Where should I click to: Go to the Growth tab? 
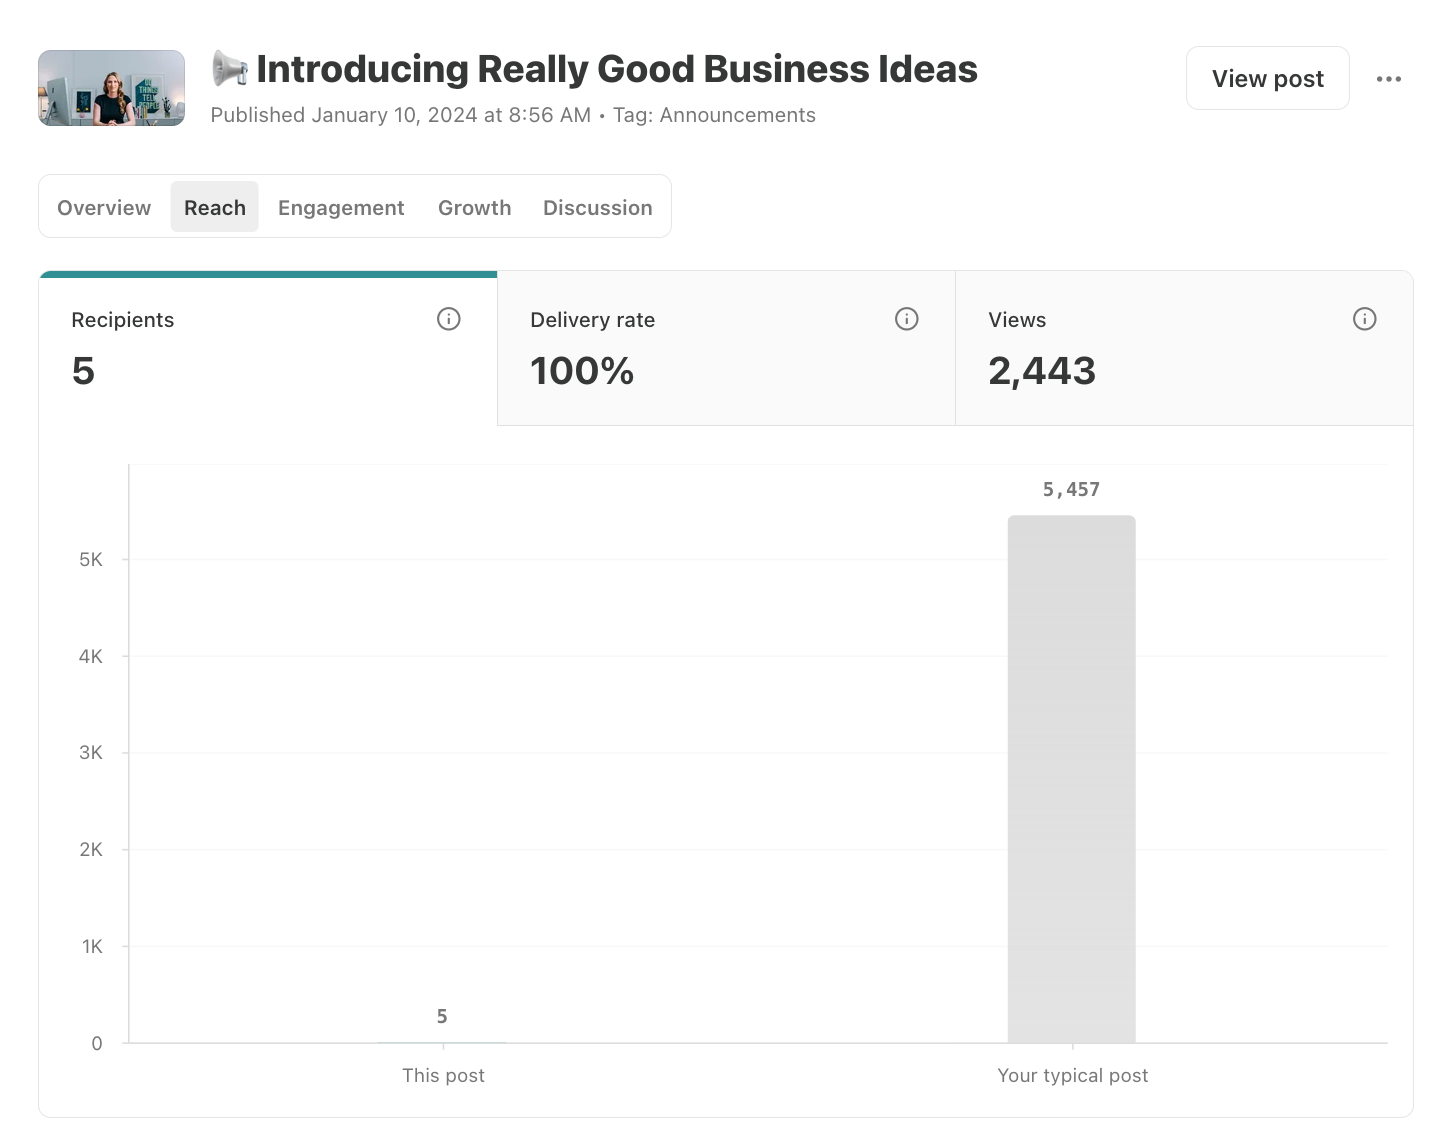pos(474,207)
